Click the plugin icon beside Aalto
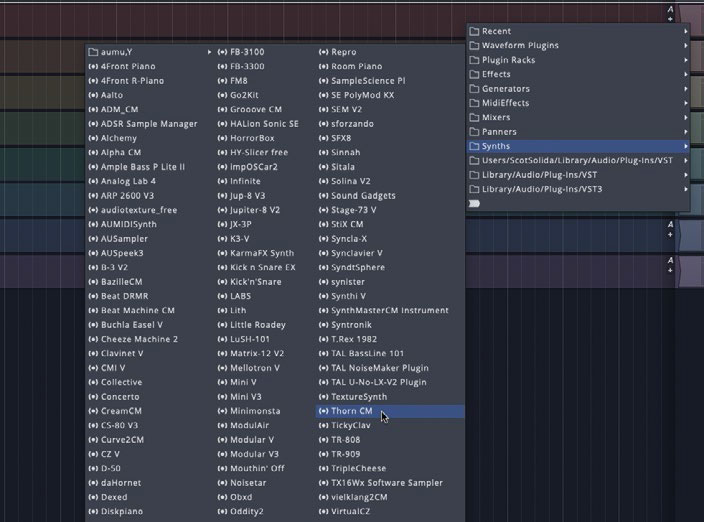The image size is (704, 522). (93, 95)
